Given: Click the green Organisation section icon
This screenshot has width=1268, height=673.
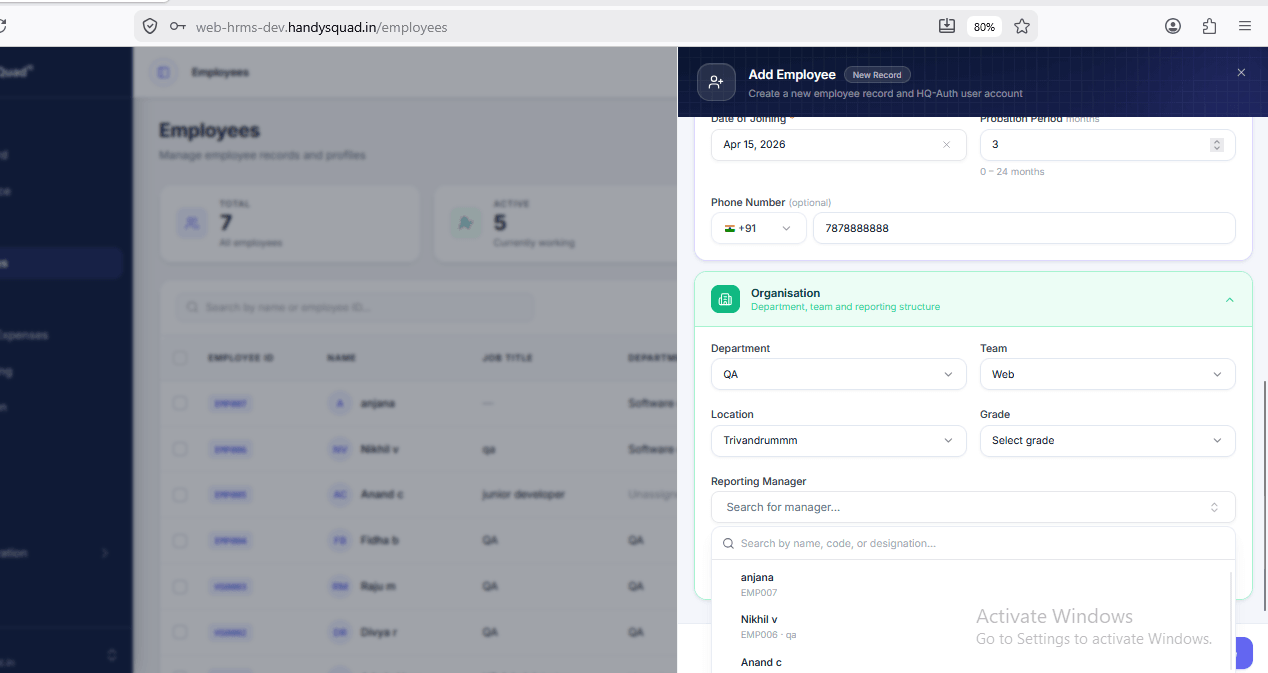Looking at the screenshot, I should [x=725, y=299].
